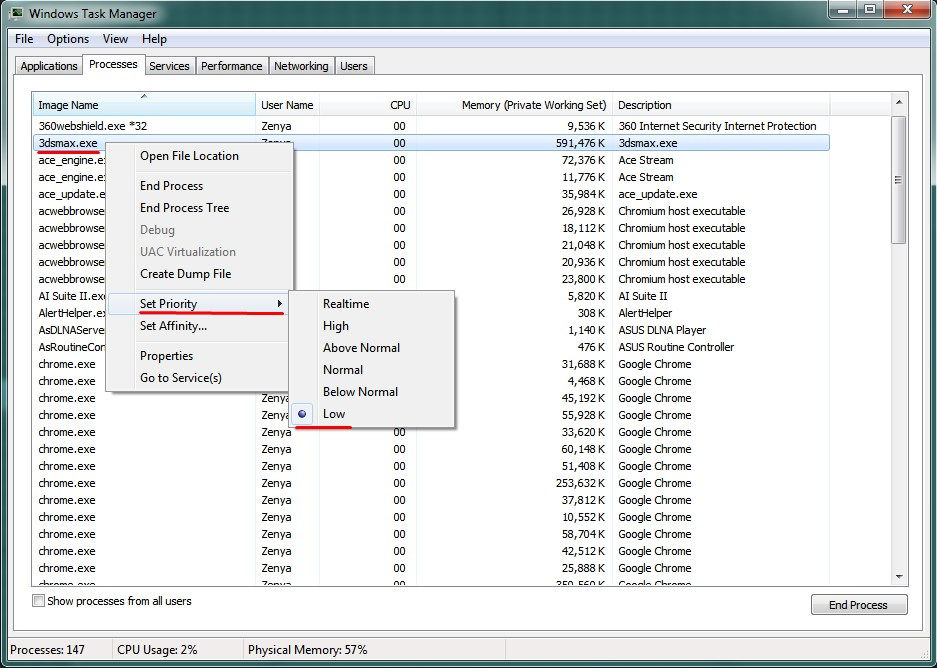Image resolution: width=937 pixels, height=668 pixels.
Task: Select the AlertHelper description row
Action: click(x=645, y=313)
